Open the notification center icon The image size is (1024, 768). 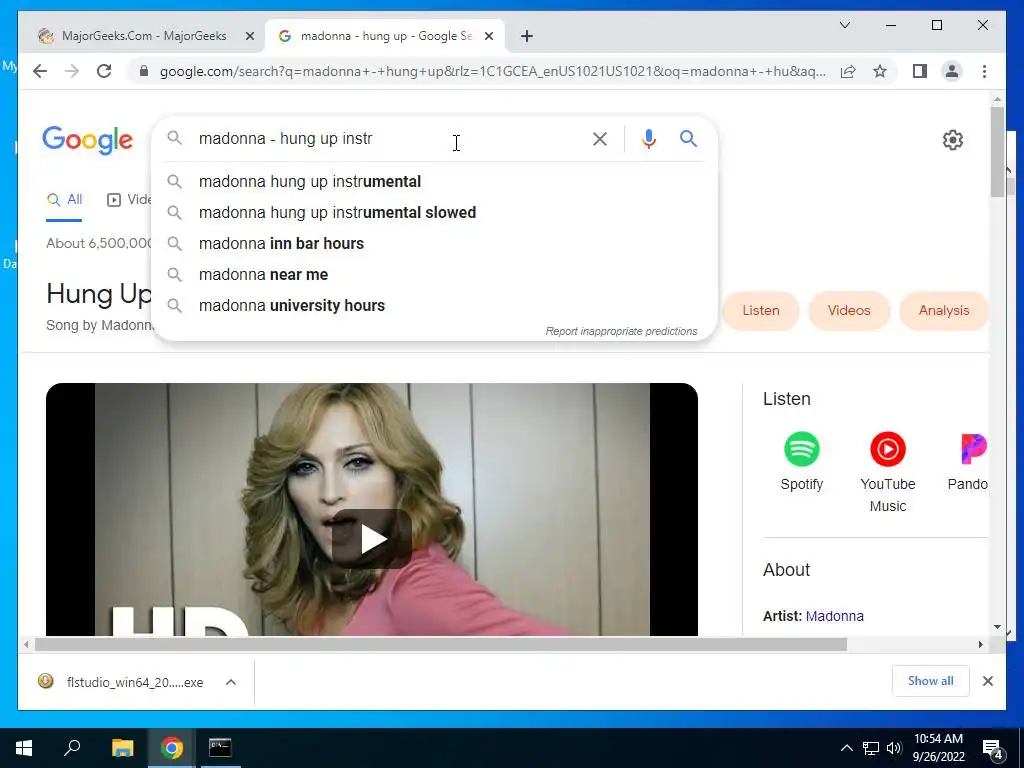tap(993, 749)
